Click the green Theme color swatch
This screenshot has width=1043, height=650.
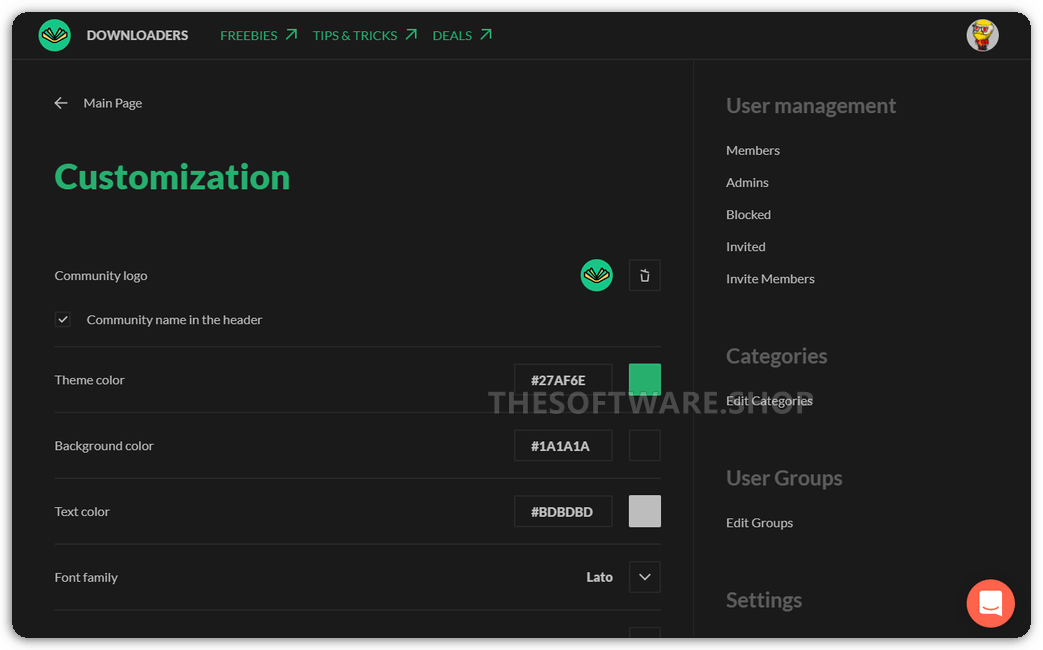tap(644, 380)
